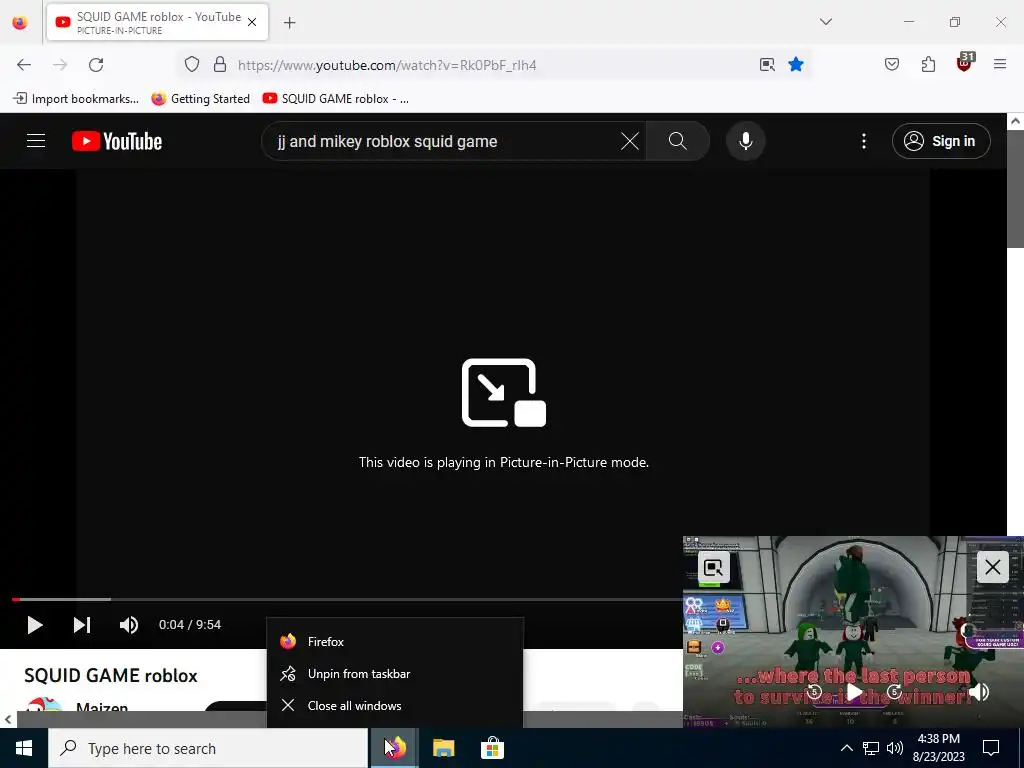Open the YouTube guide hamburger menu
Viewport: 1024px width, 768px height.
(x=36, y=141)
